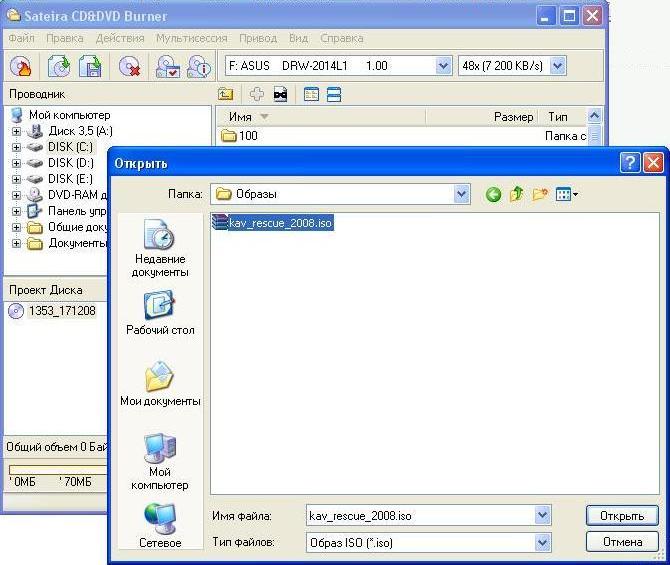Click the Открыть button

(x=622, y=516)
